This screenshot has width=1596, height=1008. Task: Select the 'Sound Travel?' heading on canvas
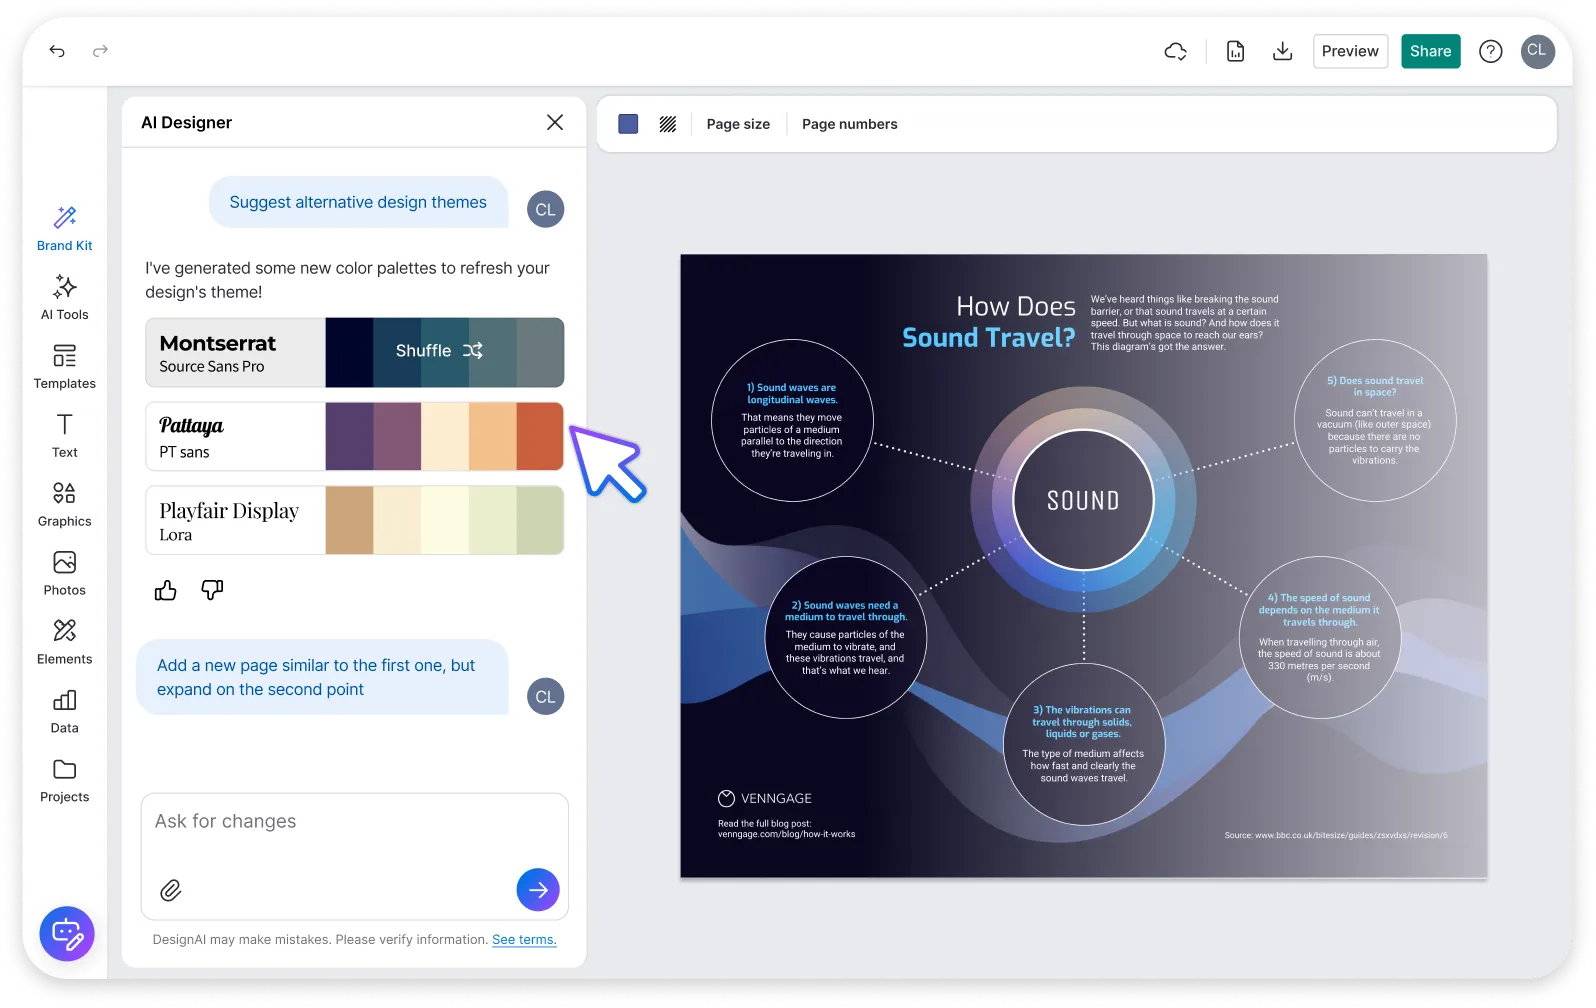988,338
